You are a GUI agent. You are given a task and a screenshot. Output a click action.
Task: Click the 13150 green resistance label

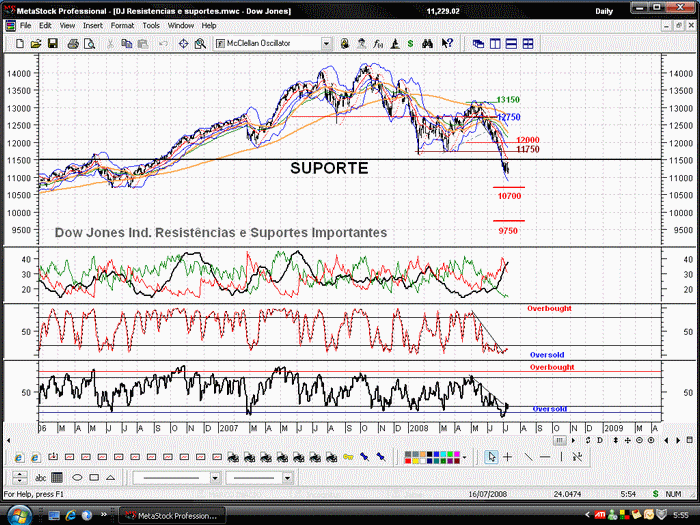508,100
